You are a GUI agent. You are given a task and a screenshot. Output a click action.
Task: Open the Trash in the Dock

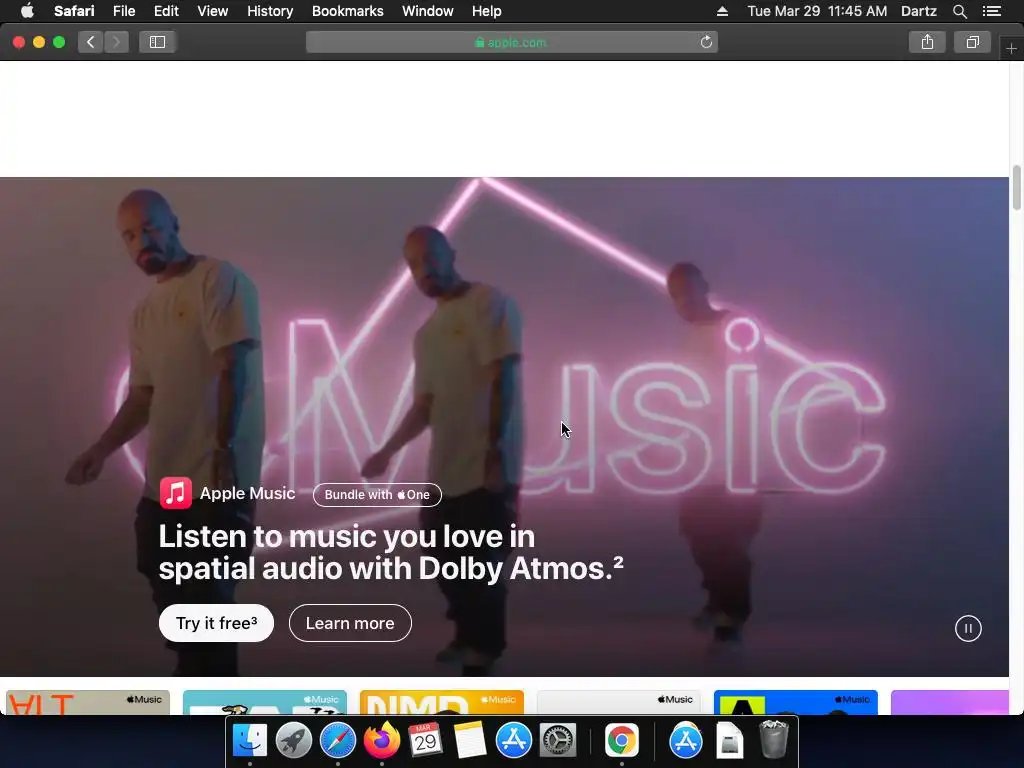[x=774, y=739]
